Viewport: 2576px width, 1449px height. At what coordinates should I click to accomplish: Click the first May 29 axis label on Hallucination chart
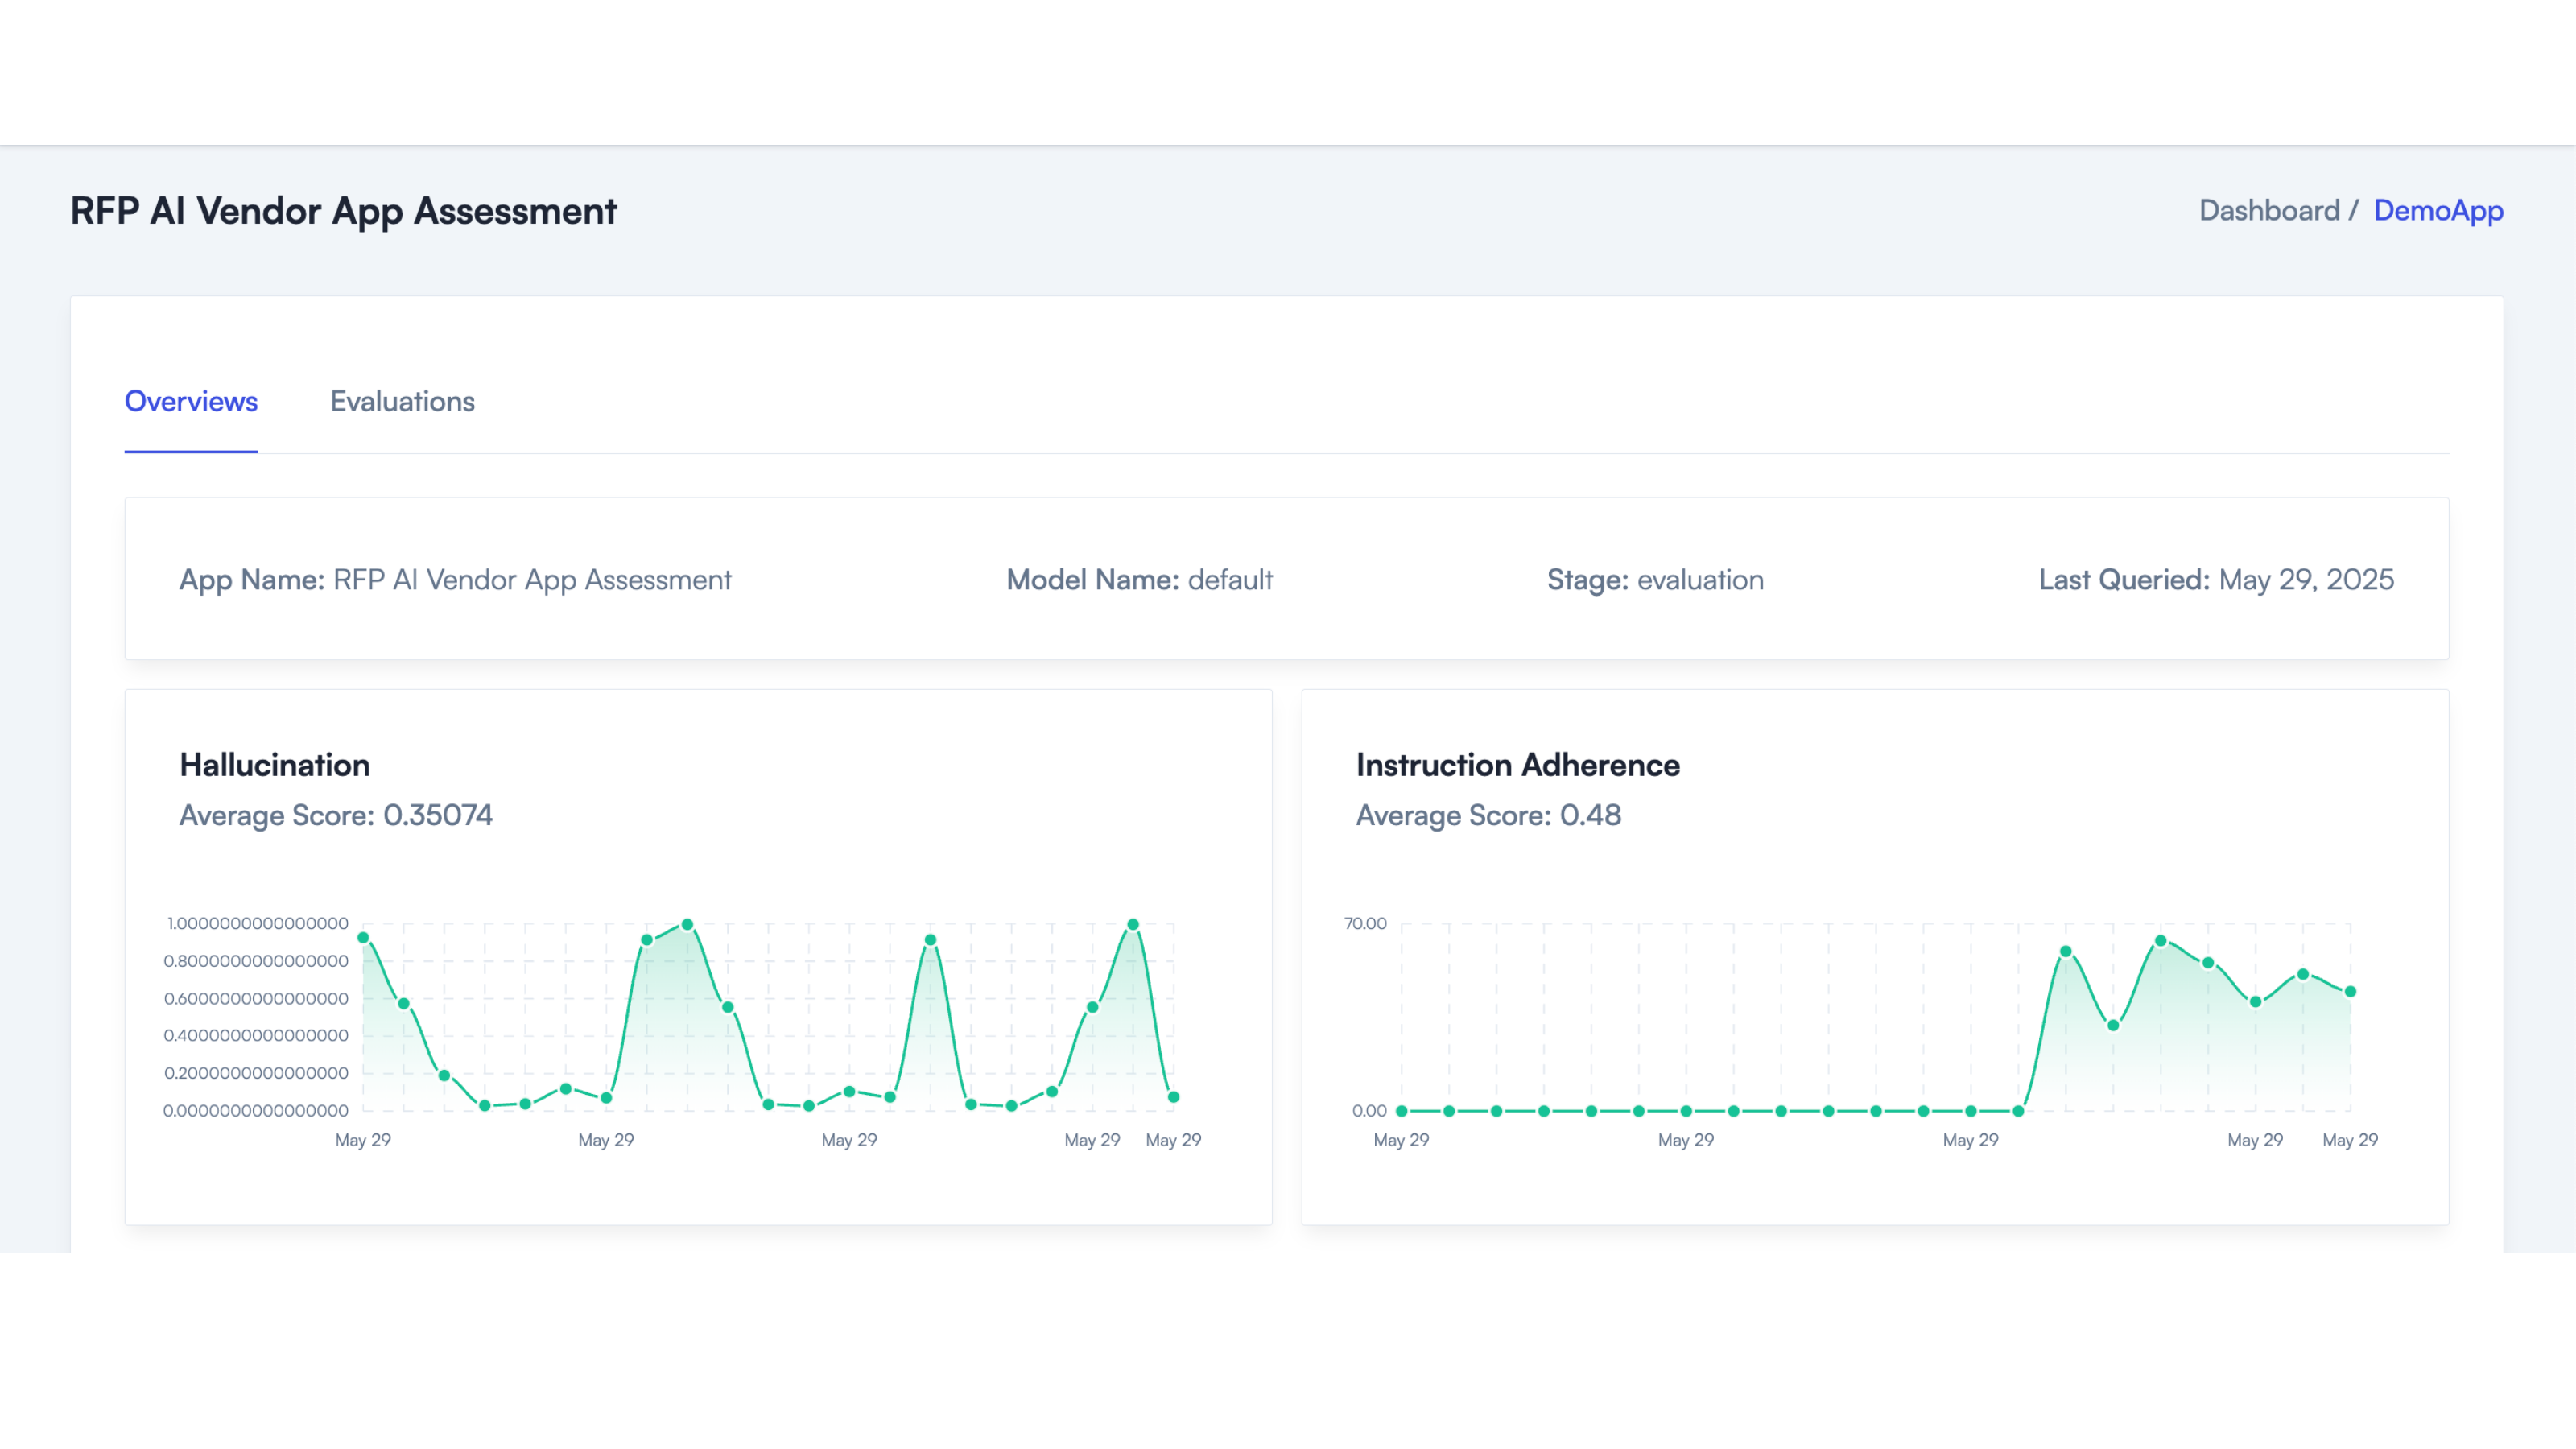point(363,1139)
